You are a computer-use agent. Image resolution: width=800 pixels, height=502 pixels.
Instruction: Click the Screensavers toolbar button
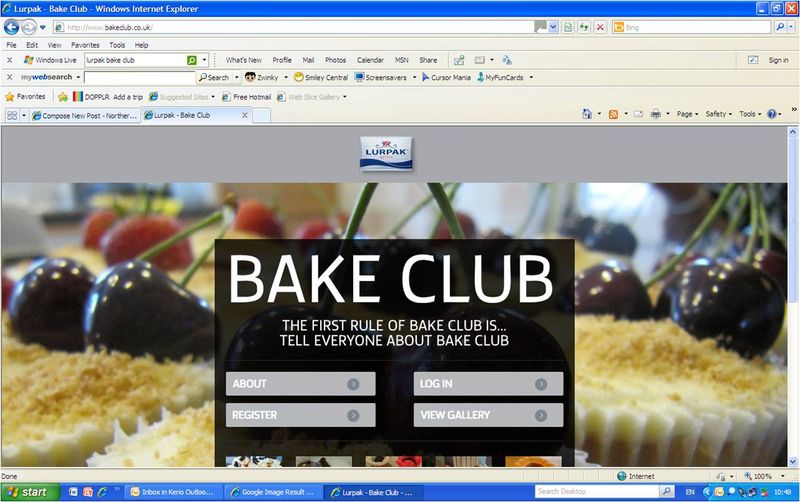381,78
